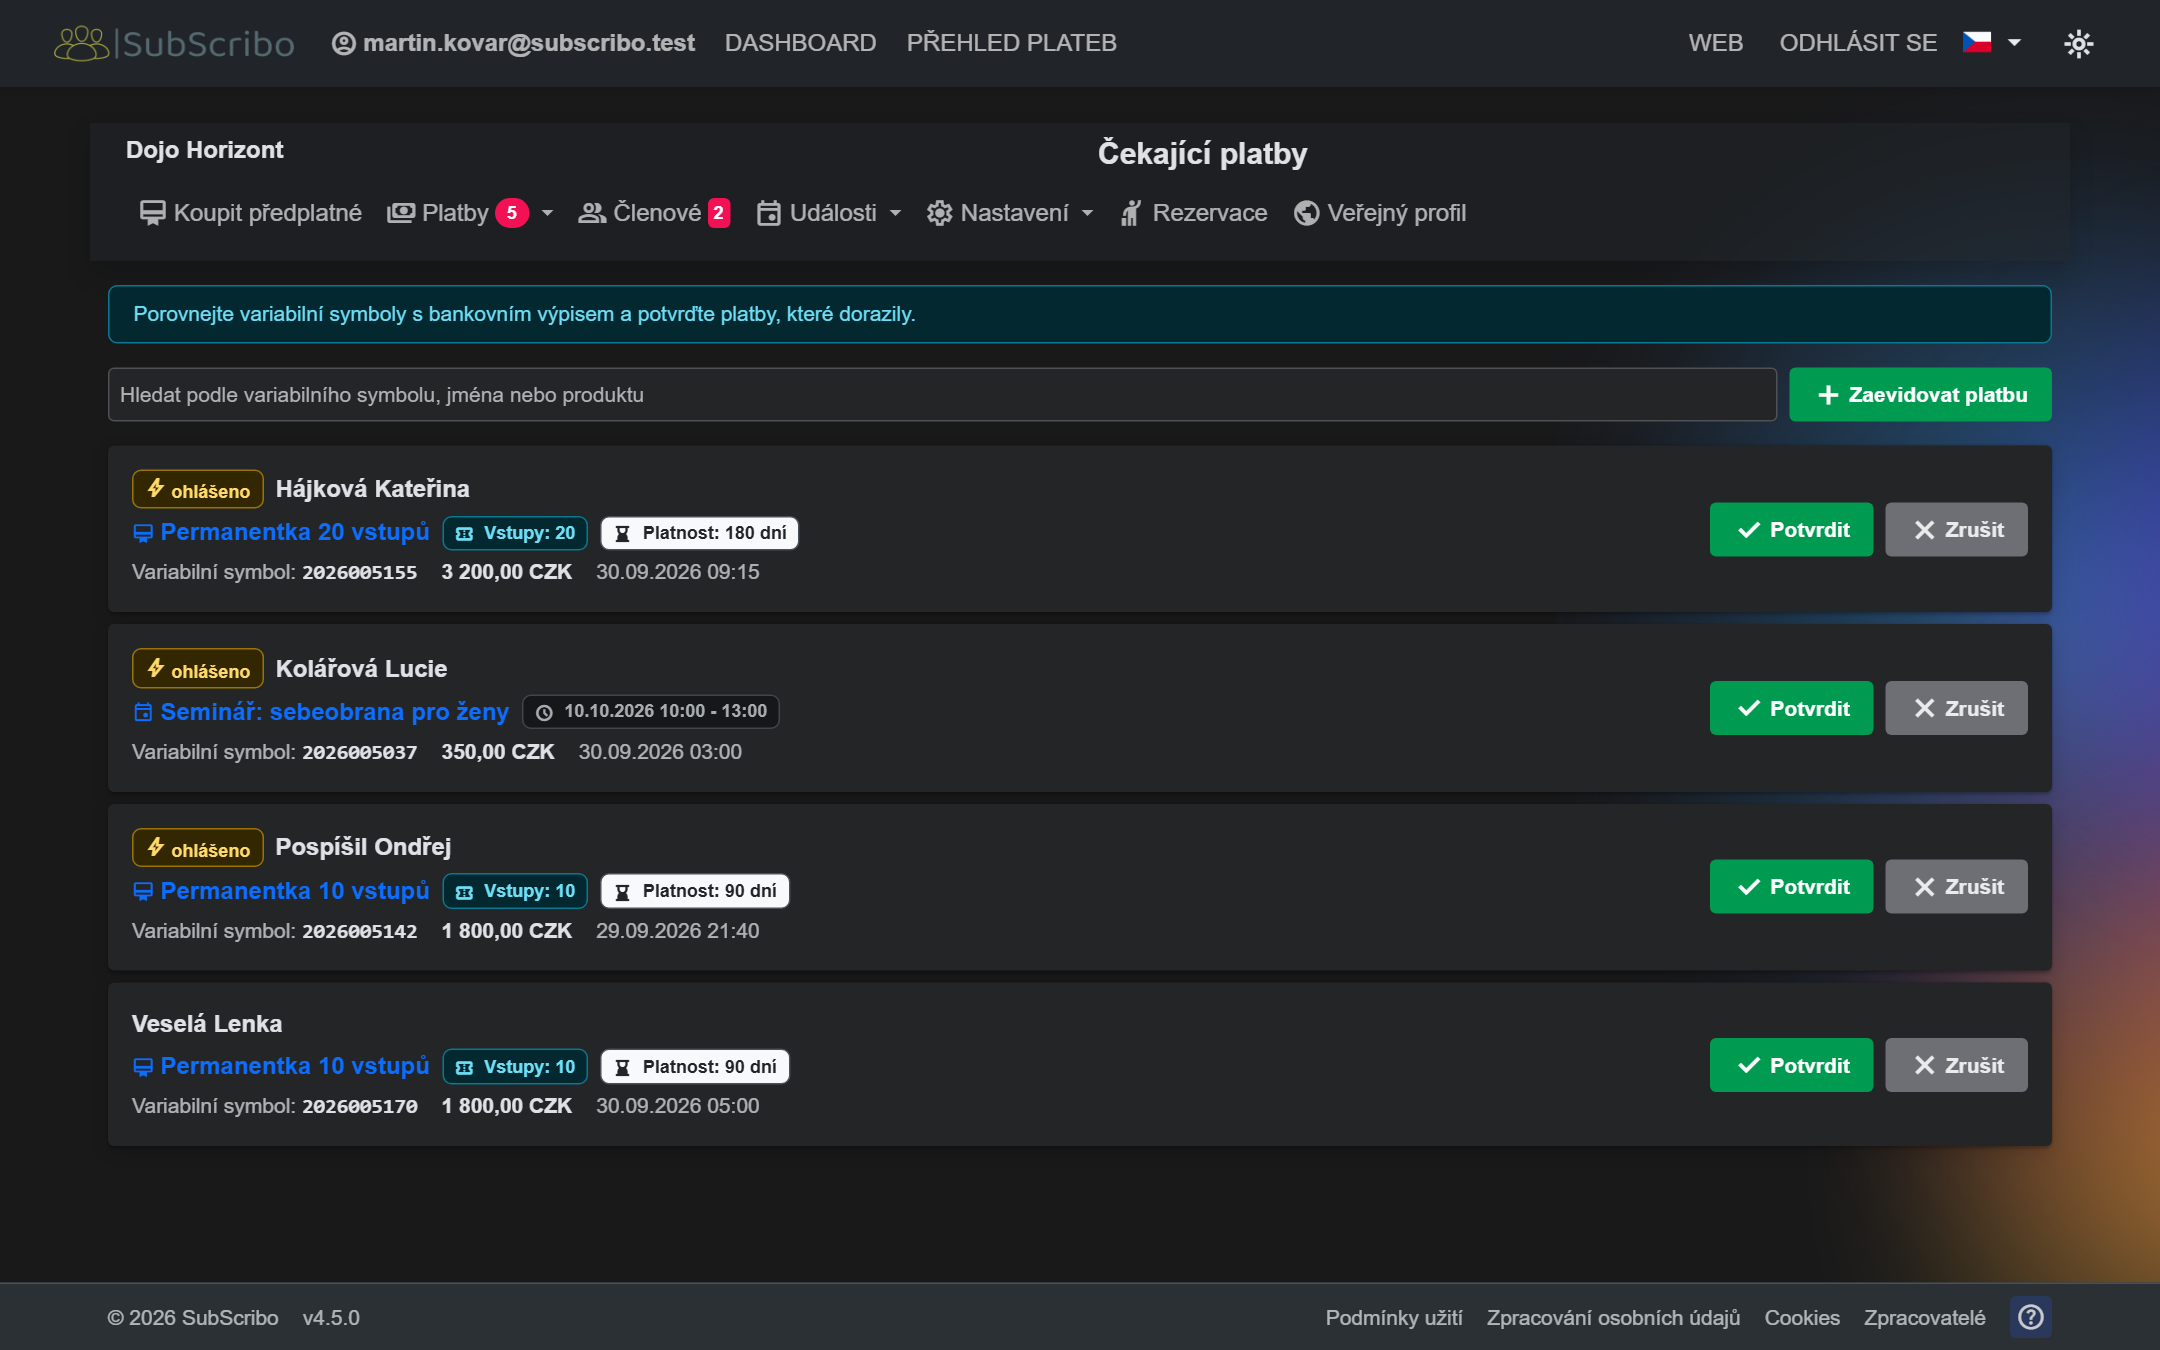Click Zaevidovat platbu button
The image size is (2160, 1350).
pyautogui.click(x=1920, y=395)
